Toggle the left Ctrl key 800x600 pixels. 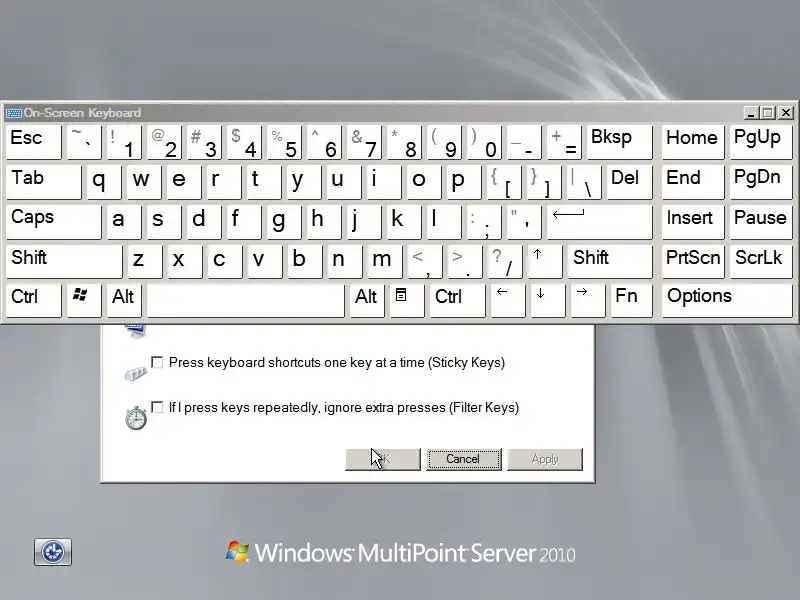pos(34,301)
